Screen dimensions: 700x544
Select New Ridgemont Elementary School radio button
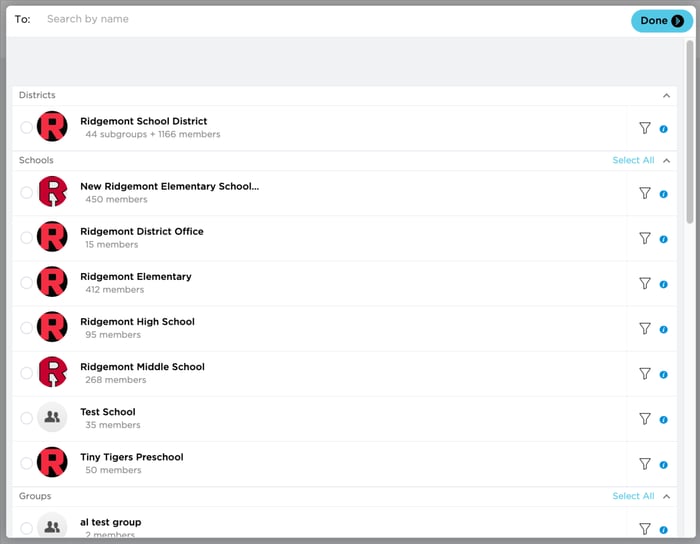[x=26, y=192]
